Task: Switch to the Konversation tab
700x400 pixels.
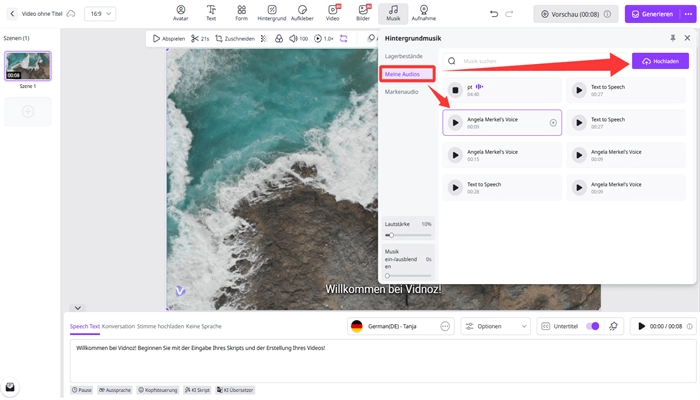Action: point(118,326)
